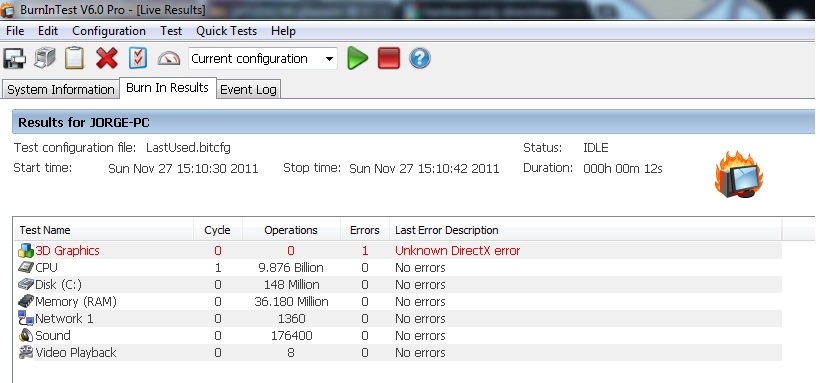Stop tests with the red stop button
The width and height of the screenshot is (820, 383).
coord(389,58)
